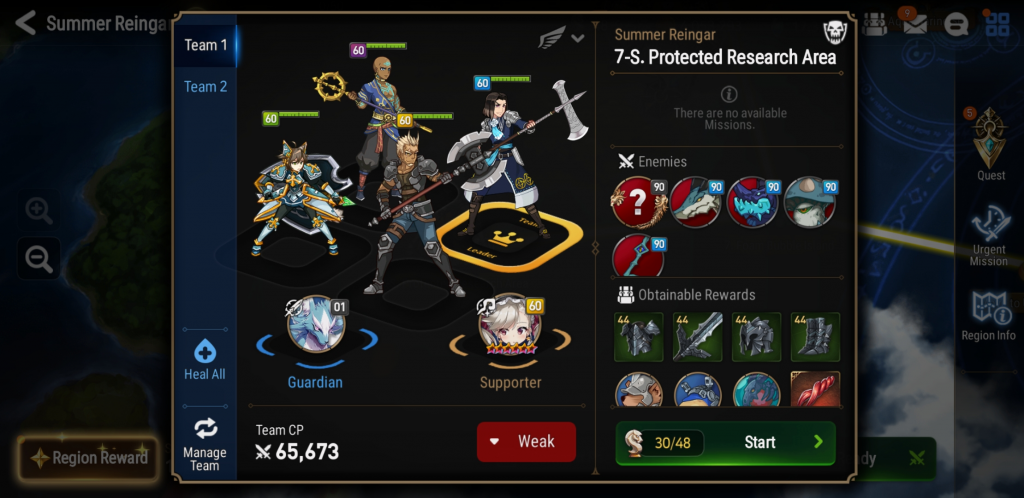Click the zoom-out magnifier on map
The height and width of the screenshot is (498, 1024).
click(x=39, y=259)
